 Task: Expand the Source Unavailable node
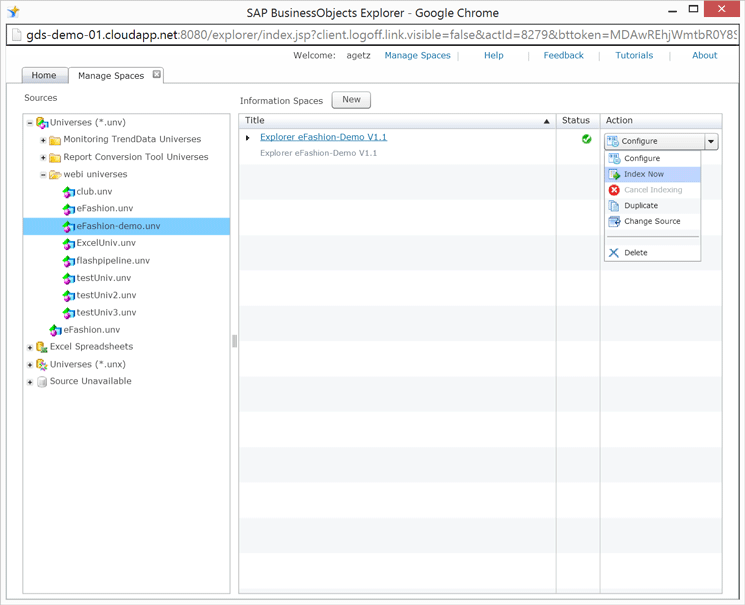tap(30, 382)
